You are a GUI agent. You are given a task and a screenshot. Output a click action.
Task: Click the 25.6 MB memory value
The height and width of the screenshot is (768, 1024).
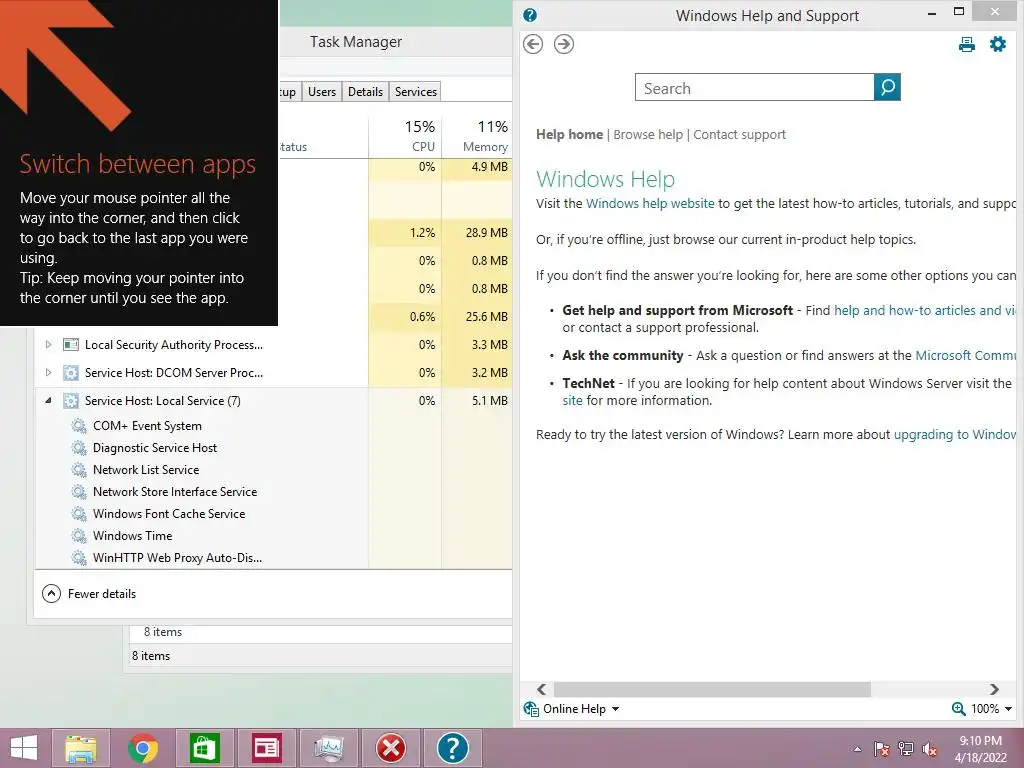pos(487,317)
